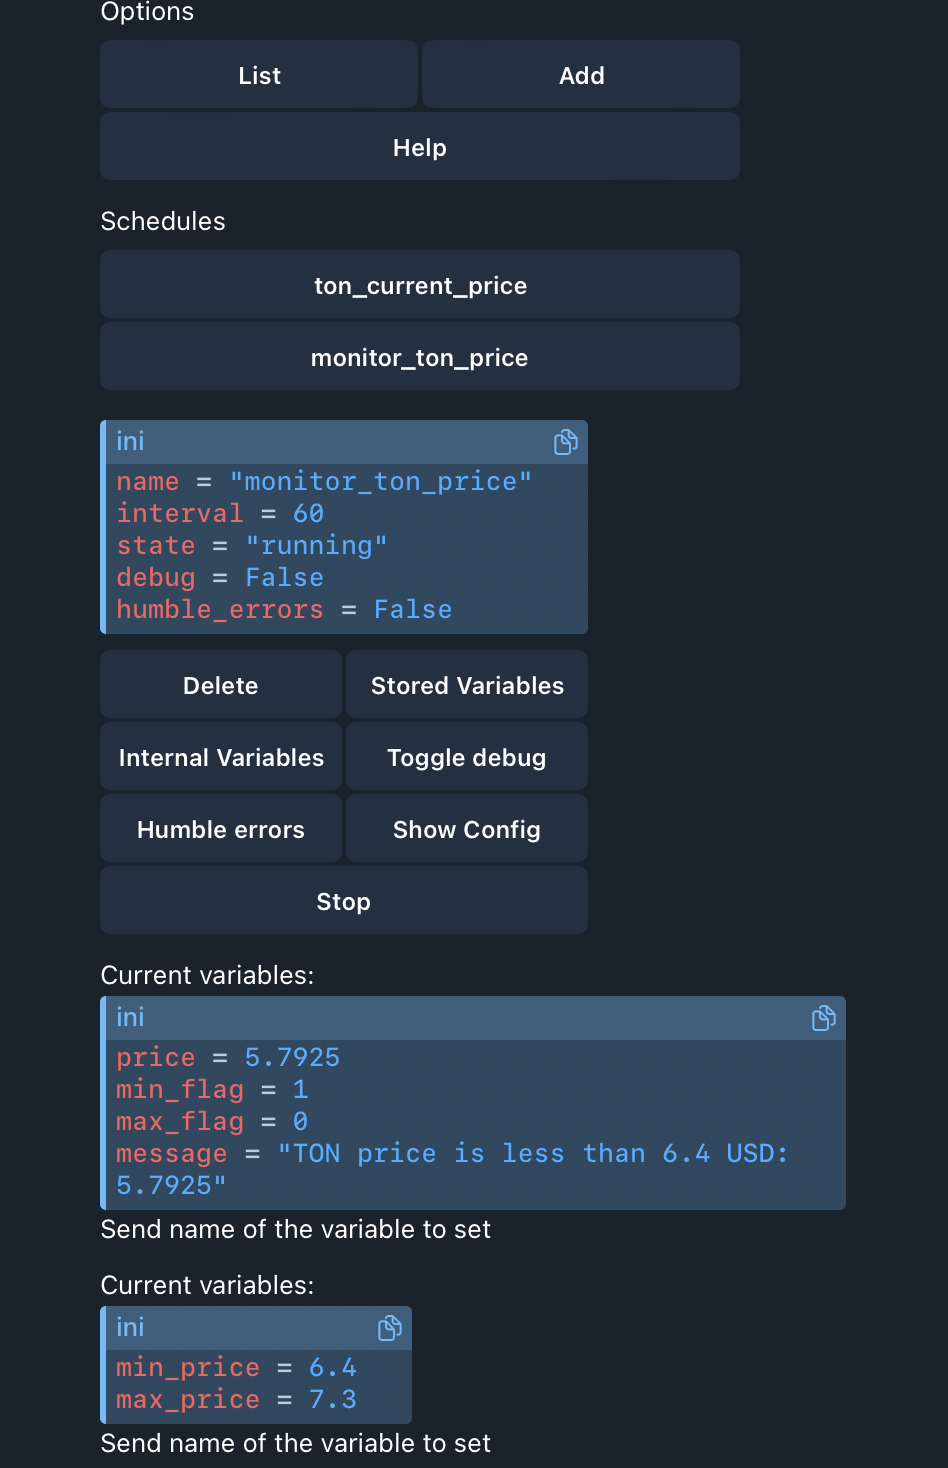Click the quoted "monitor_ton_price" name value
The image size is (948, 1468).
click(380, 482)
